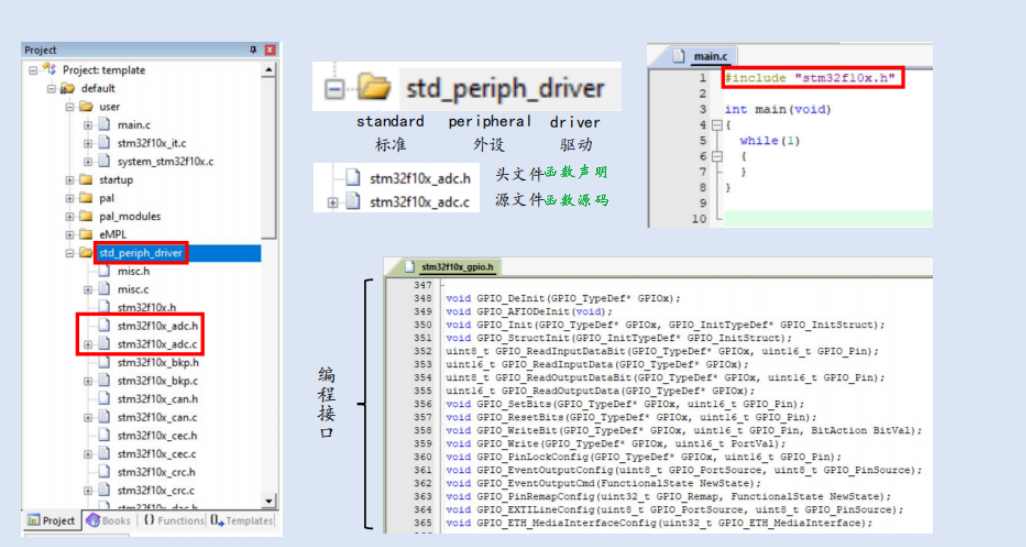Select stm32f10x_it.c in tree
This screenshot has height=547, width=1026.
(x=152, y=143)
